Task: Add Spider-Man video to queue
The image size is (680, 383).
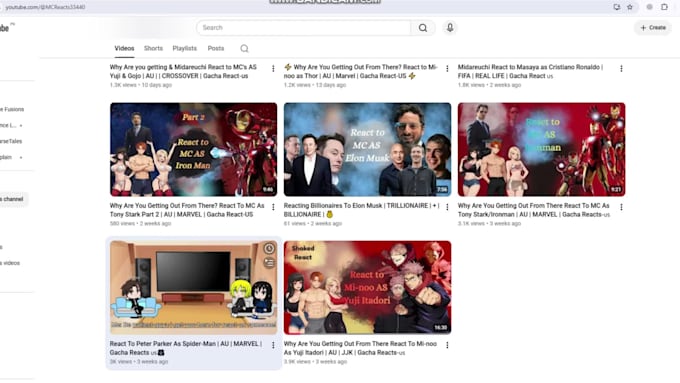Action: 269,262
